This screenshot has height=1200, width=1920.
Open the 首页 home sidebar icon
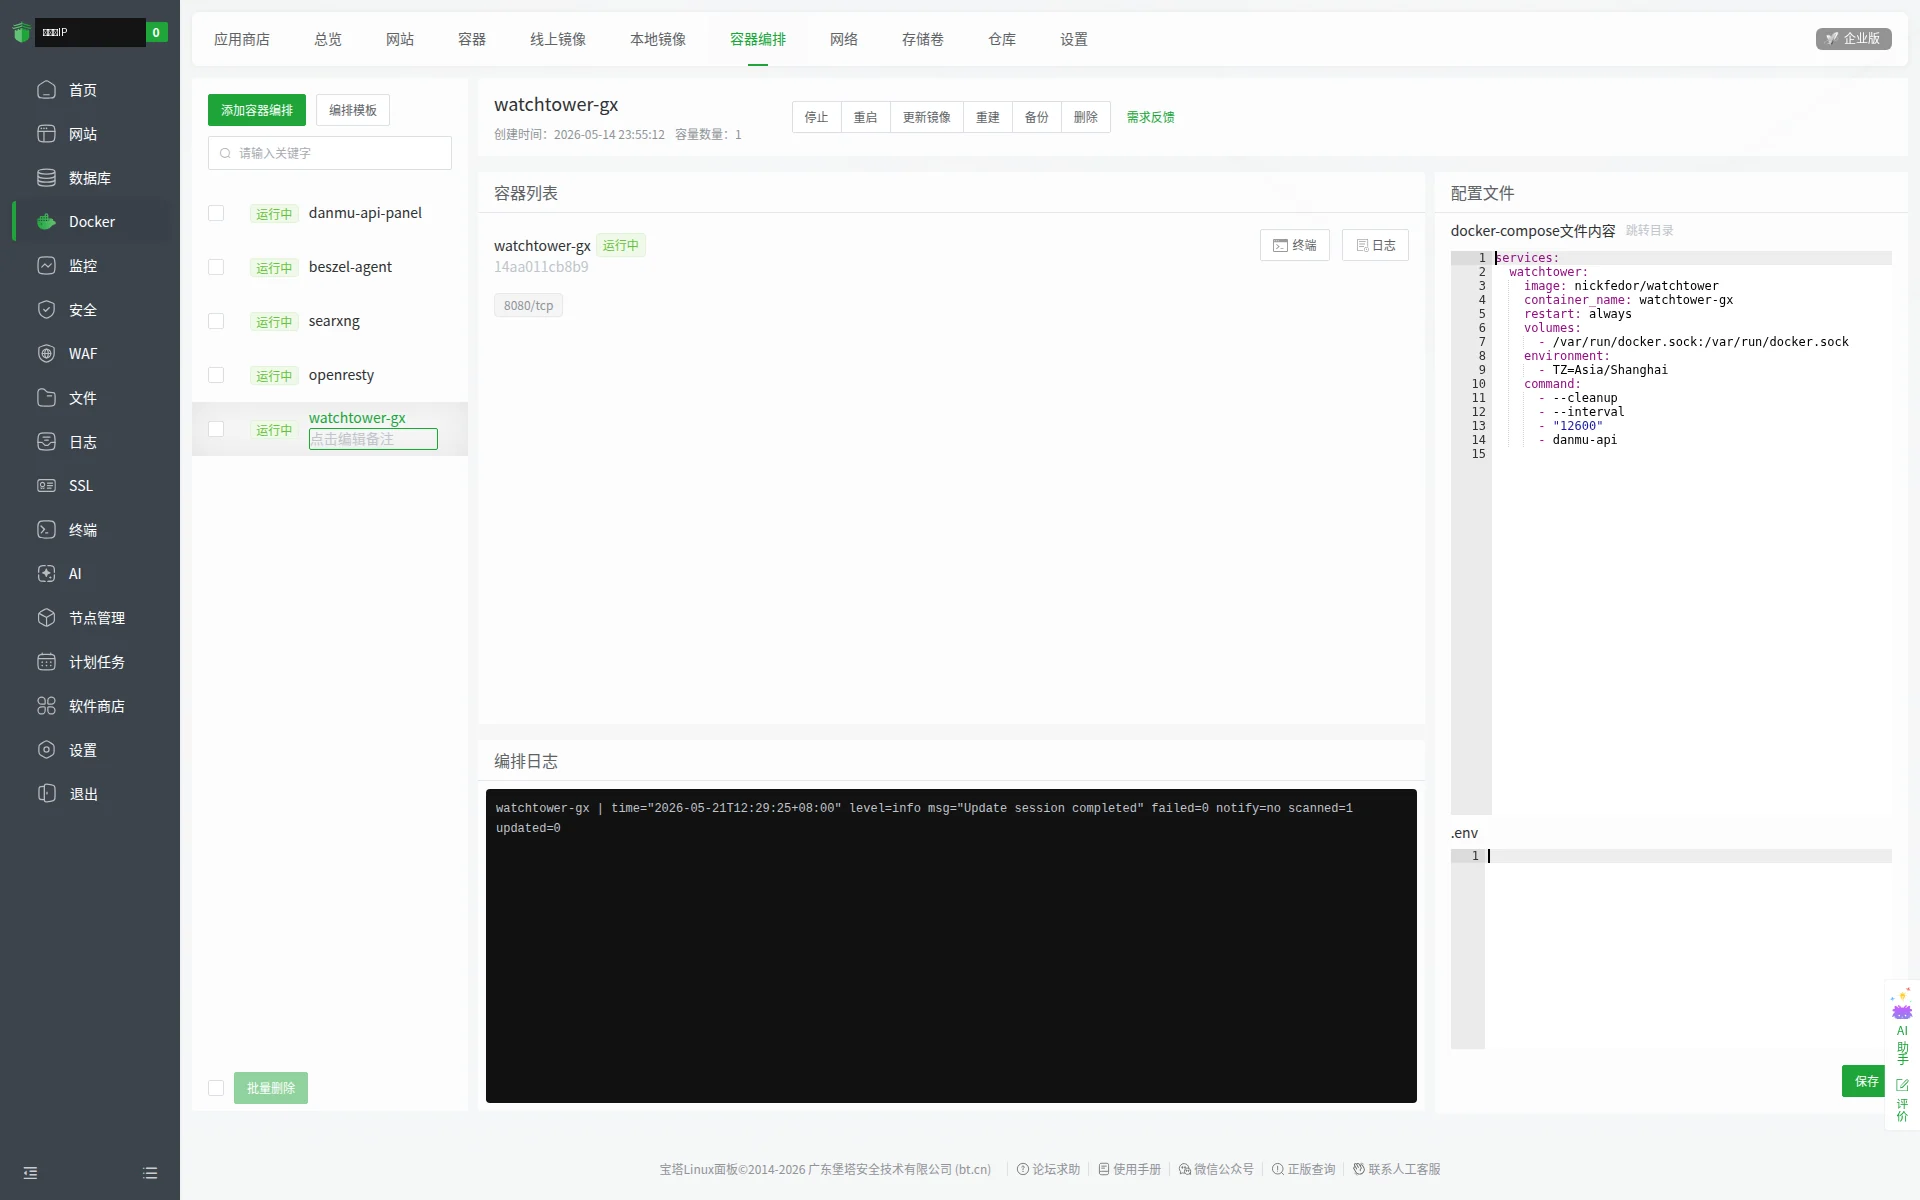point(46,90)
